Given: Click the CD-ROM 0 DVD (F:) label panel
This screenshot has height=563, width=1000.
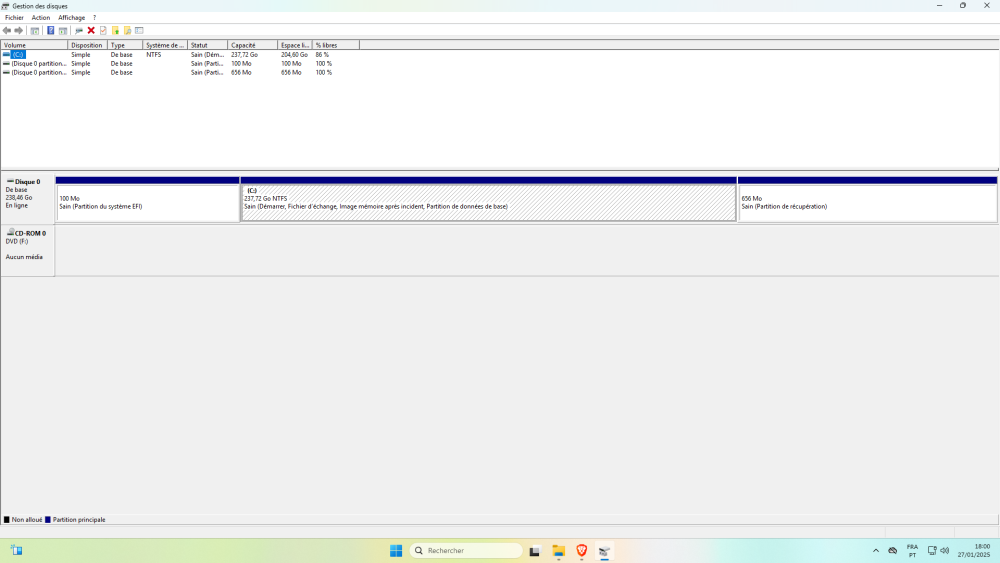Looking at the screenshot, I should (x=27, y=250).
